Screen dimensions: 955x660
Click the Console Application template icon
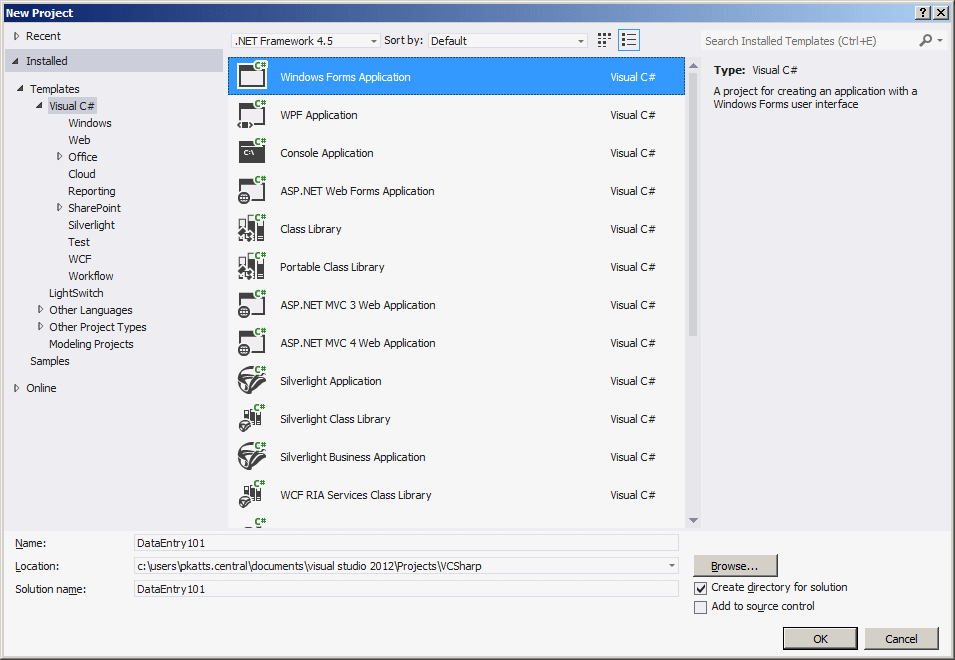pyautogui.click(x=252, y=152)
